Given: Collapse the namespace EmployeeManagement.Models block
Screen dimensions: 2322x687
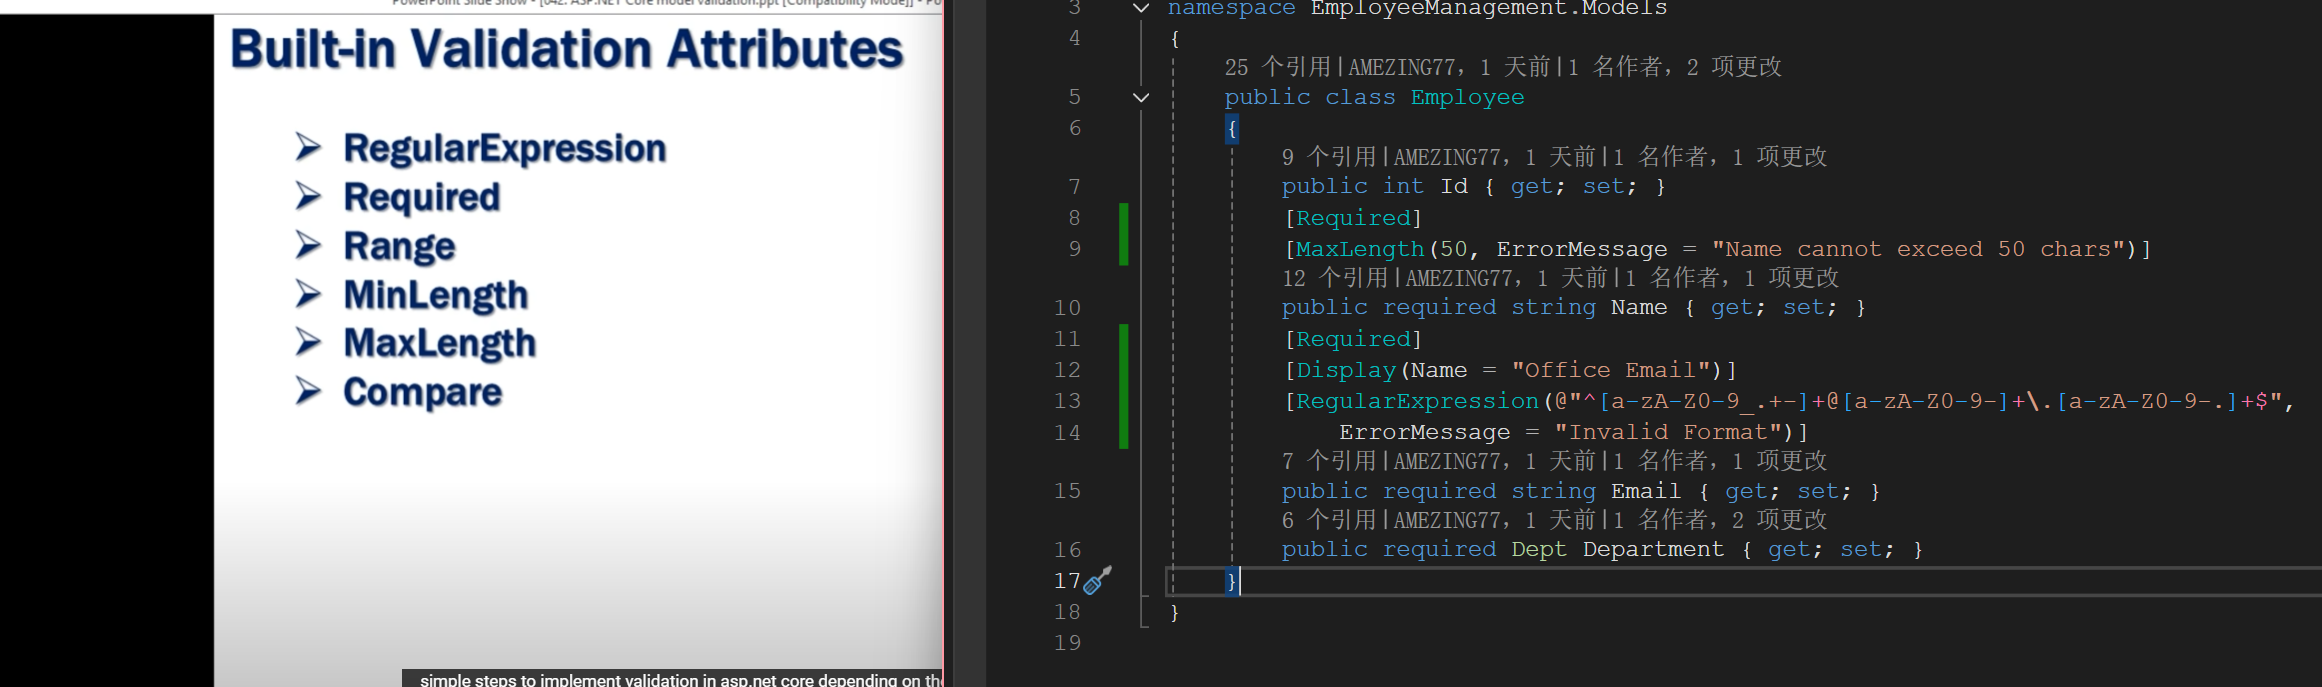Looking at the screenshot, I should (1140, 8).
